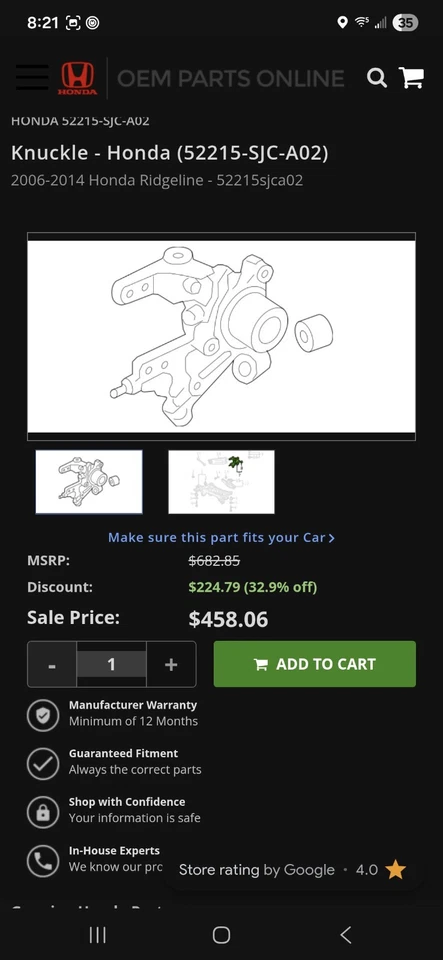
Task: Select the first knuckle thumbnail image
Action: point(89,482)
